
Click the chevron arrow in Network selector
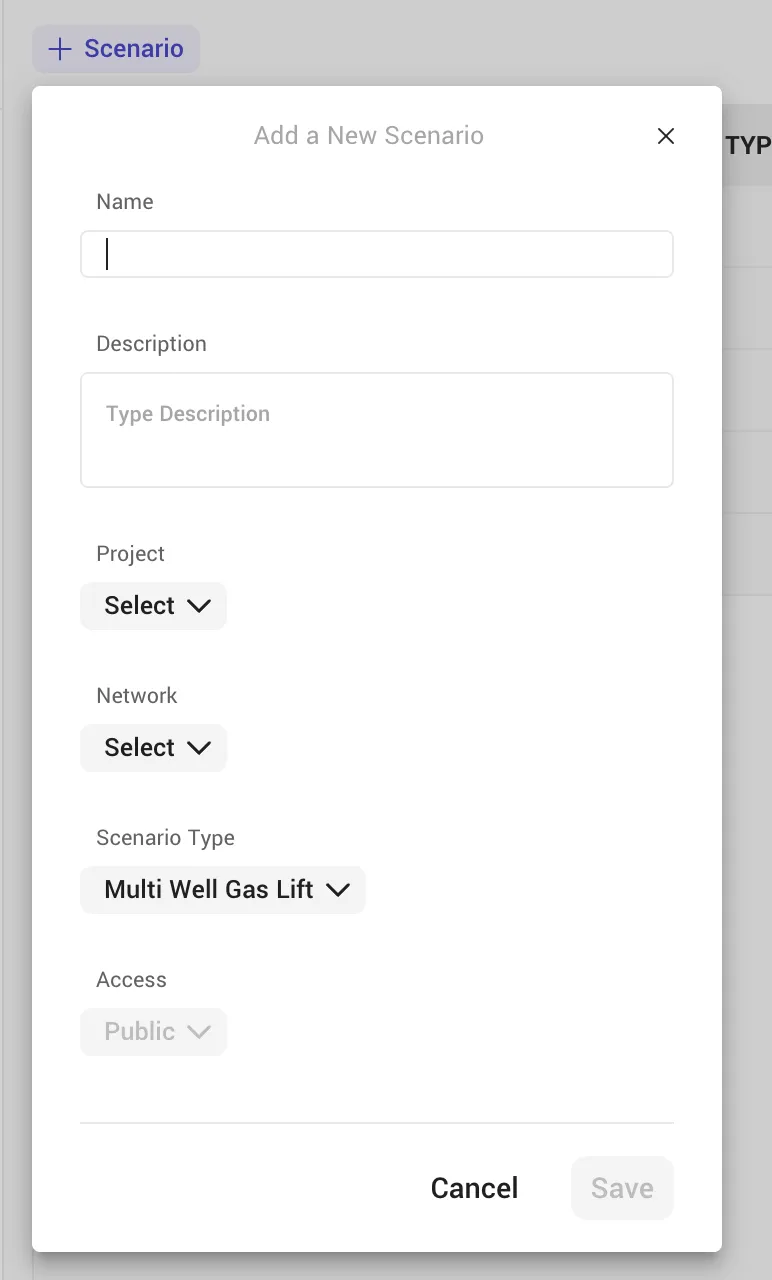(199, 748)
